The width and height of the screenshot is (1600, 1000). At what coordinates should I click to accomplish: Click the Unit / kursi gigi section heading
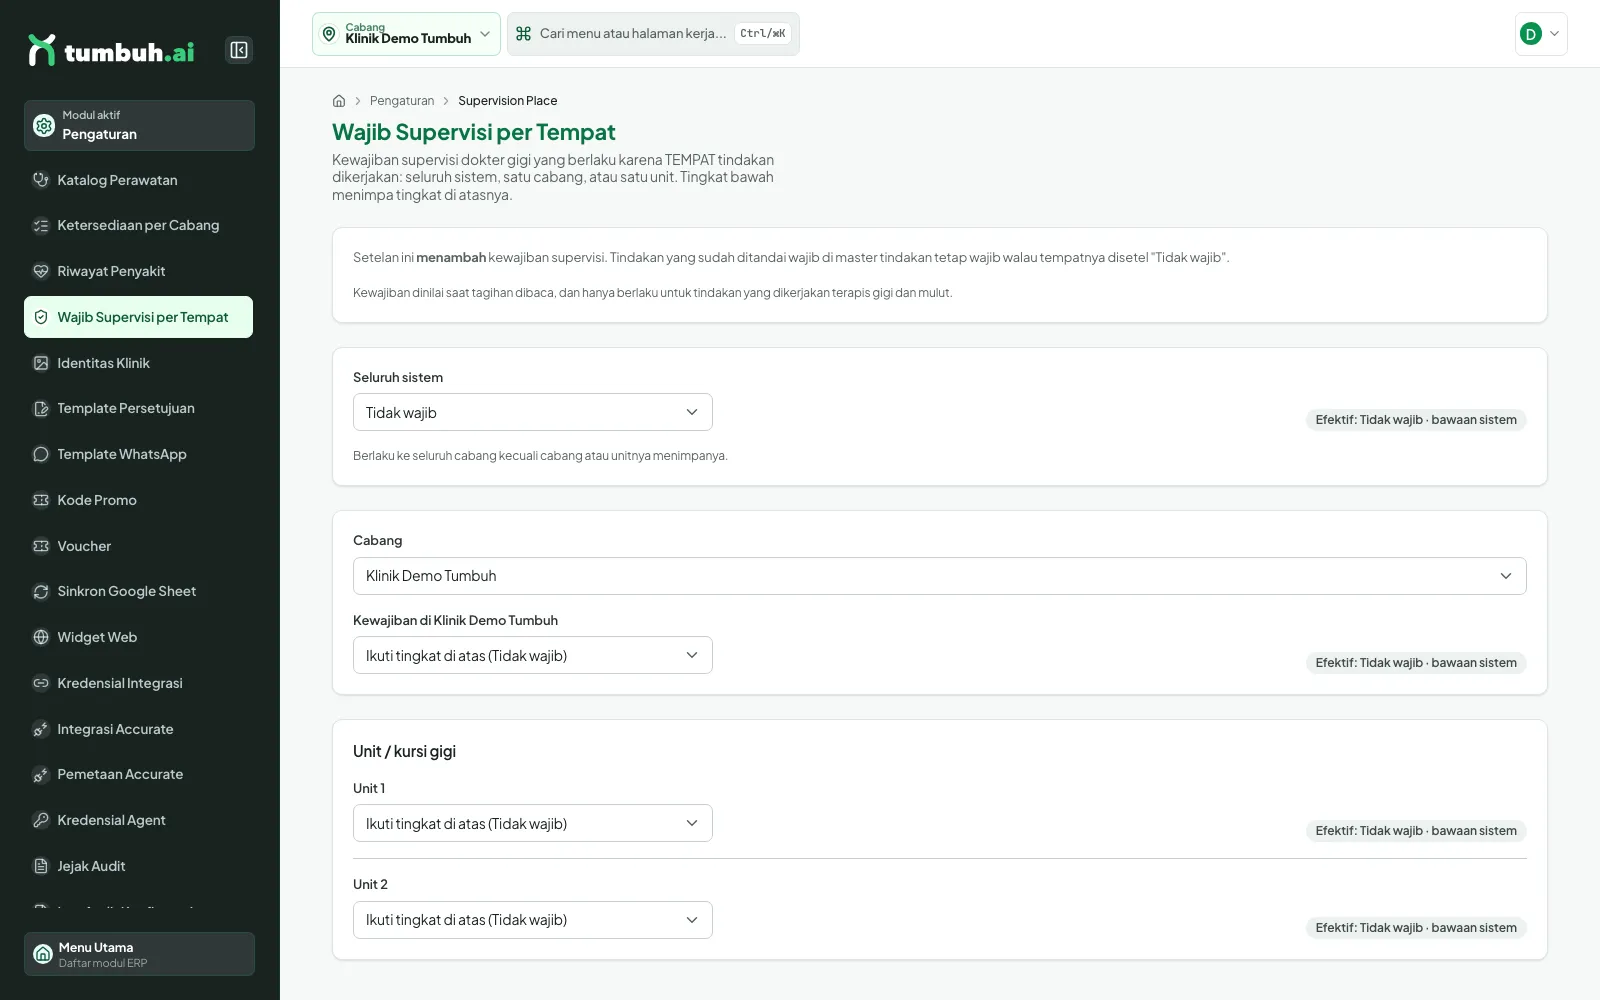click(x=404, y=752)
